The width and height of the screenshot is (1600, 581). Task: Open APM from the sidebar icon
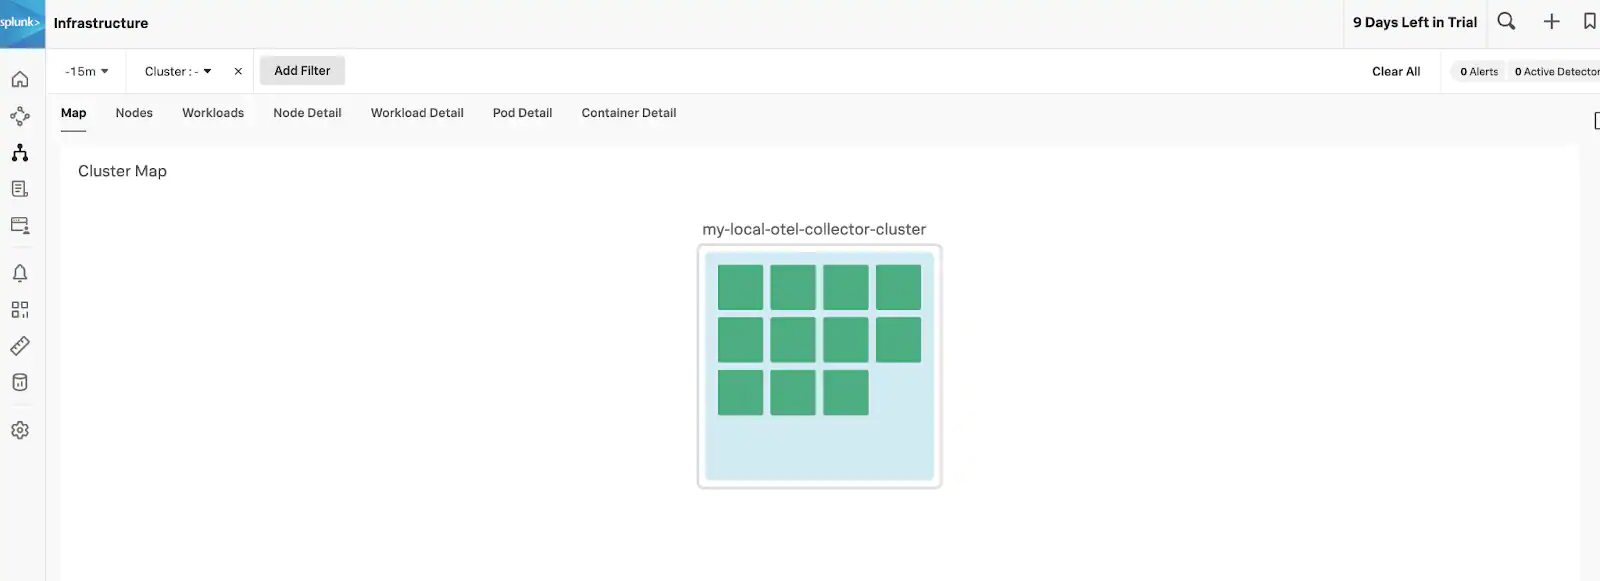[x=20, y=117]
